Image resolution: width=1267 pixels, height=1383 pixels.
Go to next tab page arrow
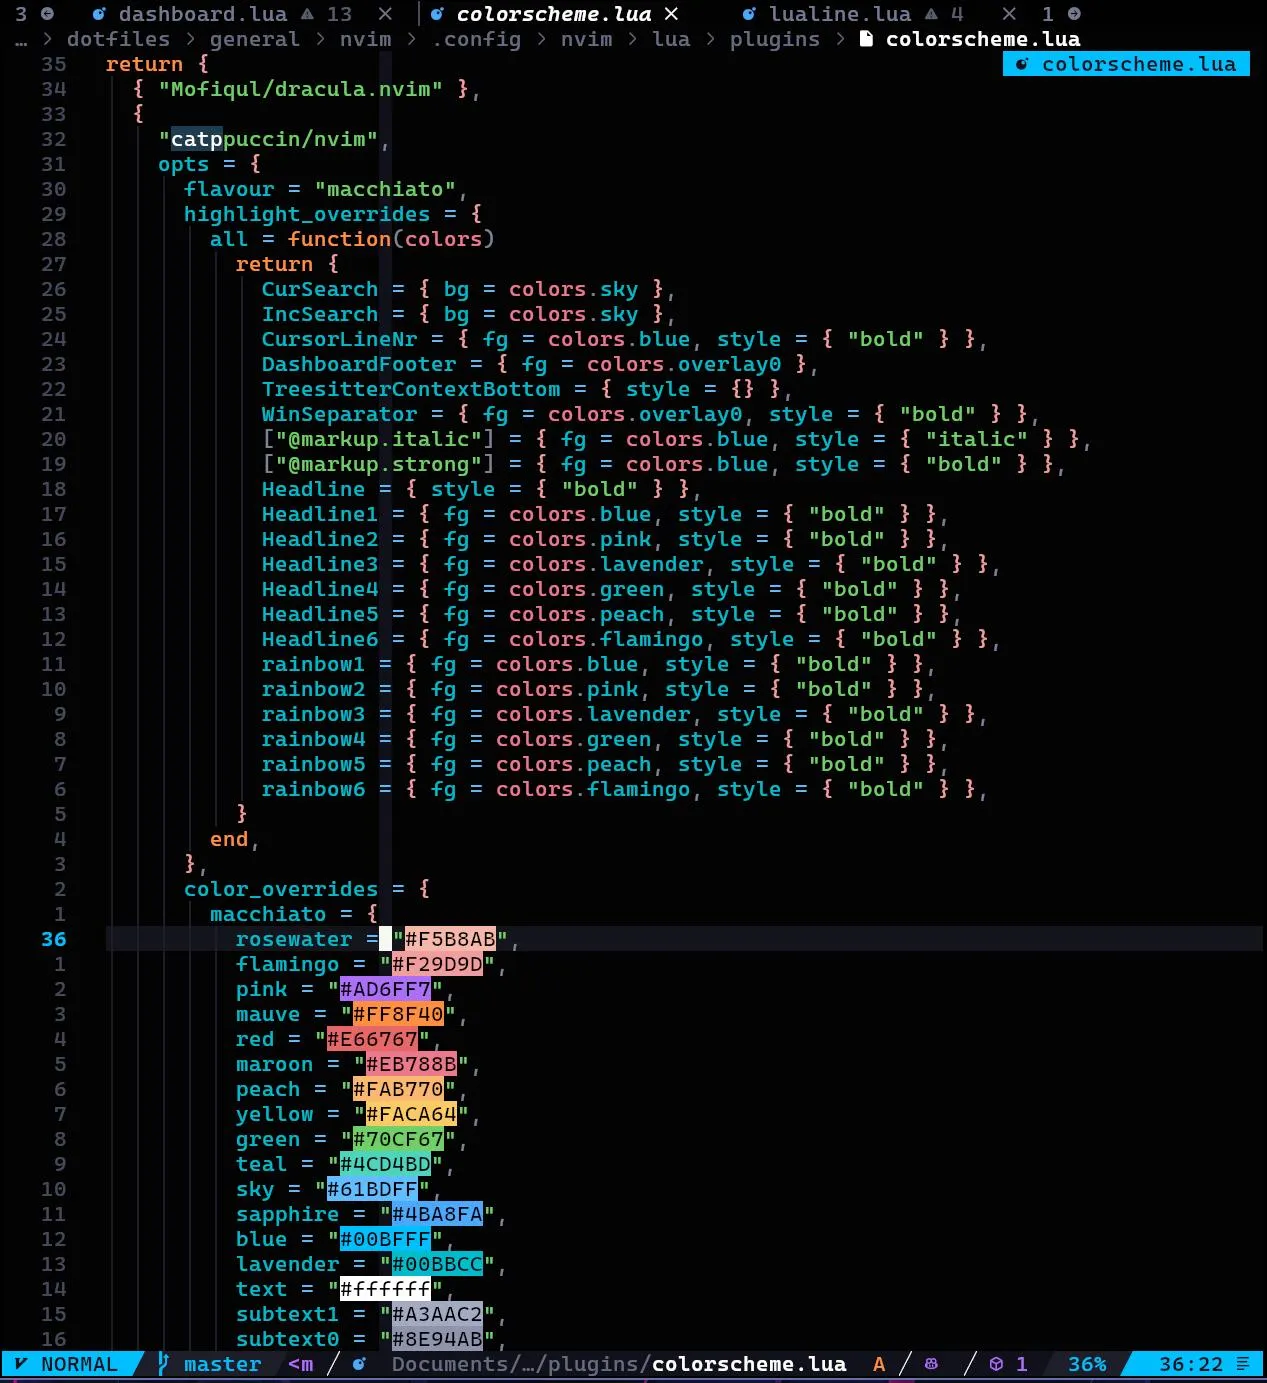[x=1074, y=14]
